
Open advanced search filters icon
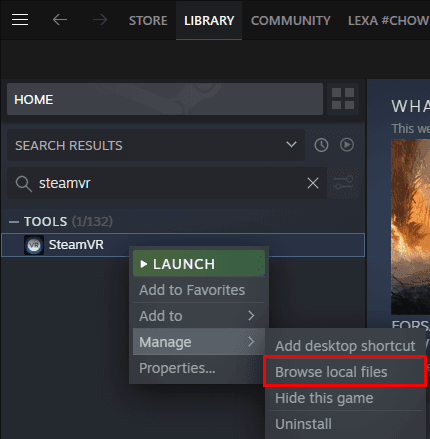tap(343, 183)
